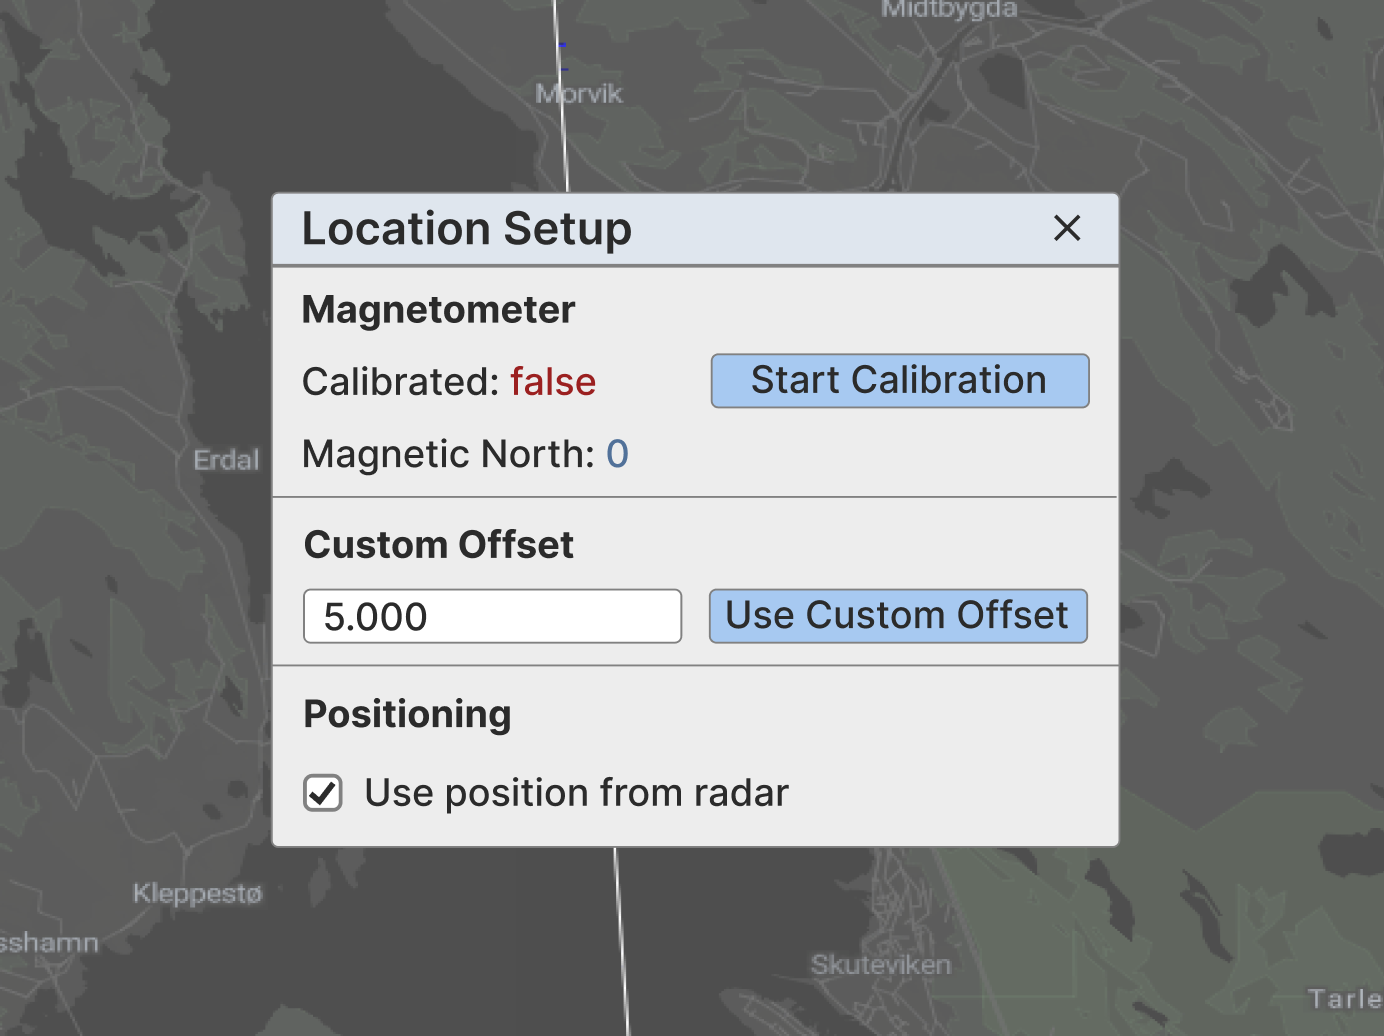
Task: Click the Morvik label on the map
Action: click(579, 94)
